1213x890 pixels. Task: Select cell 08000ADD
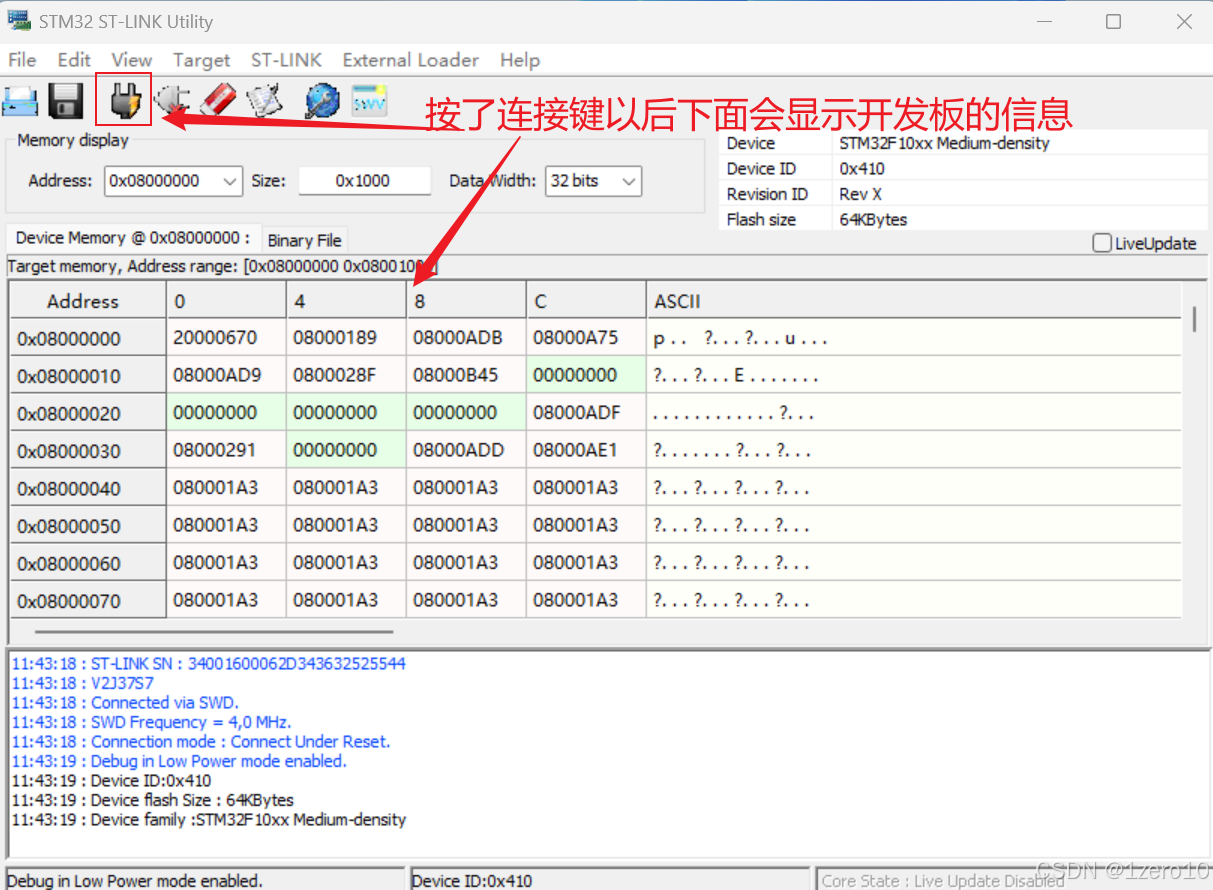pyautogui.click(x=467, y=450)
